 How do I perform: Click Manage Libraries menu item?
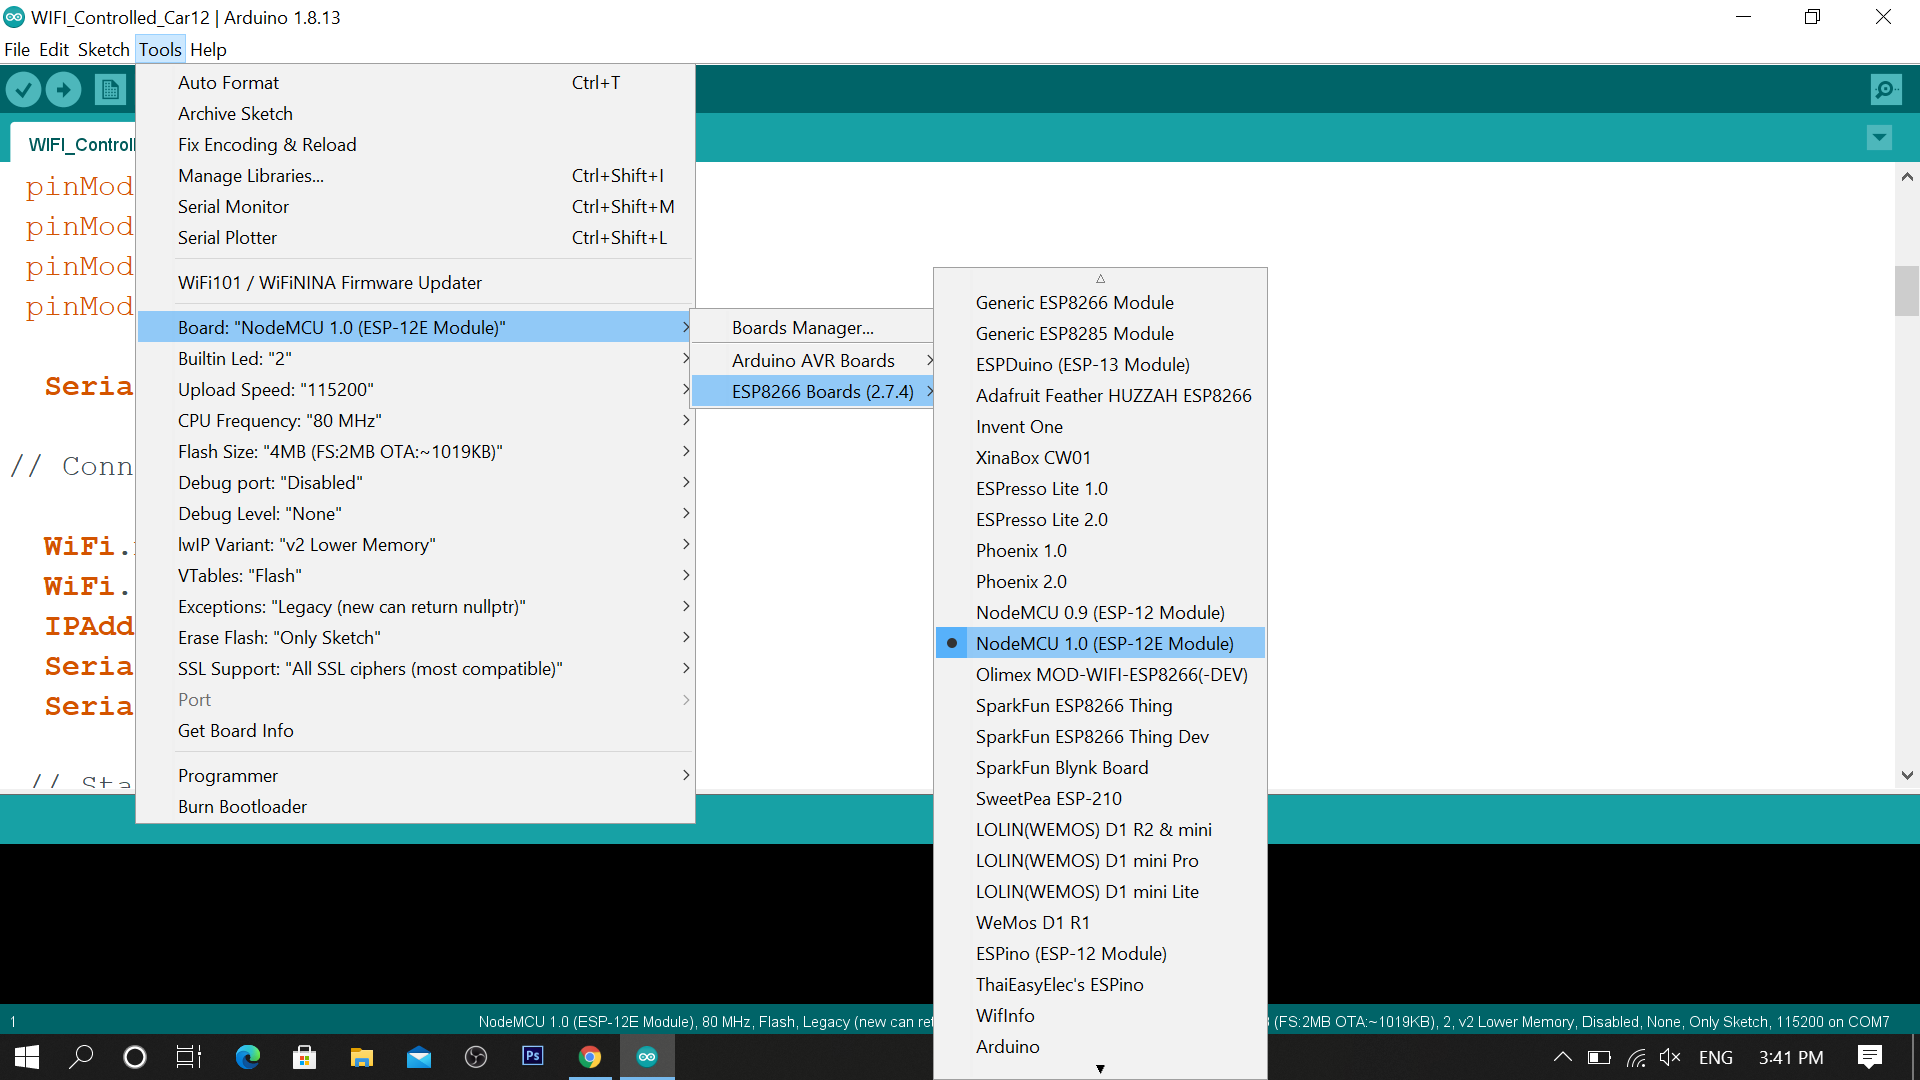[x=251, y=175]
